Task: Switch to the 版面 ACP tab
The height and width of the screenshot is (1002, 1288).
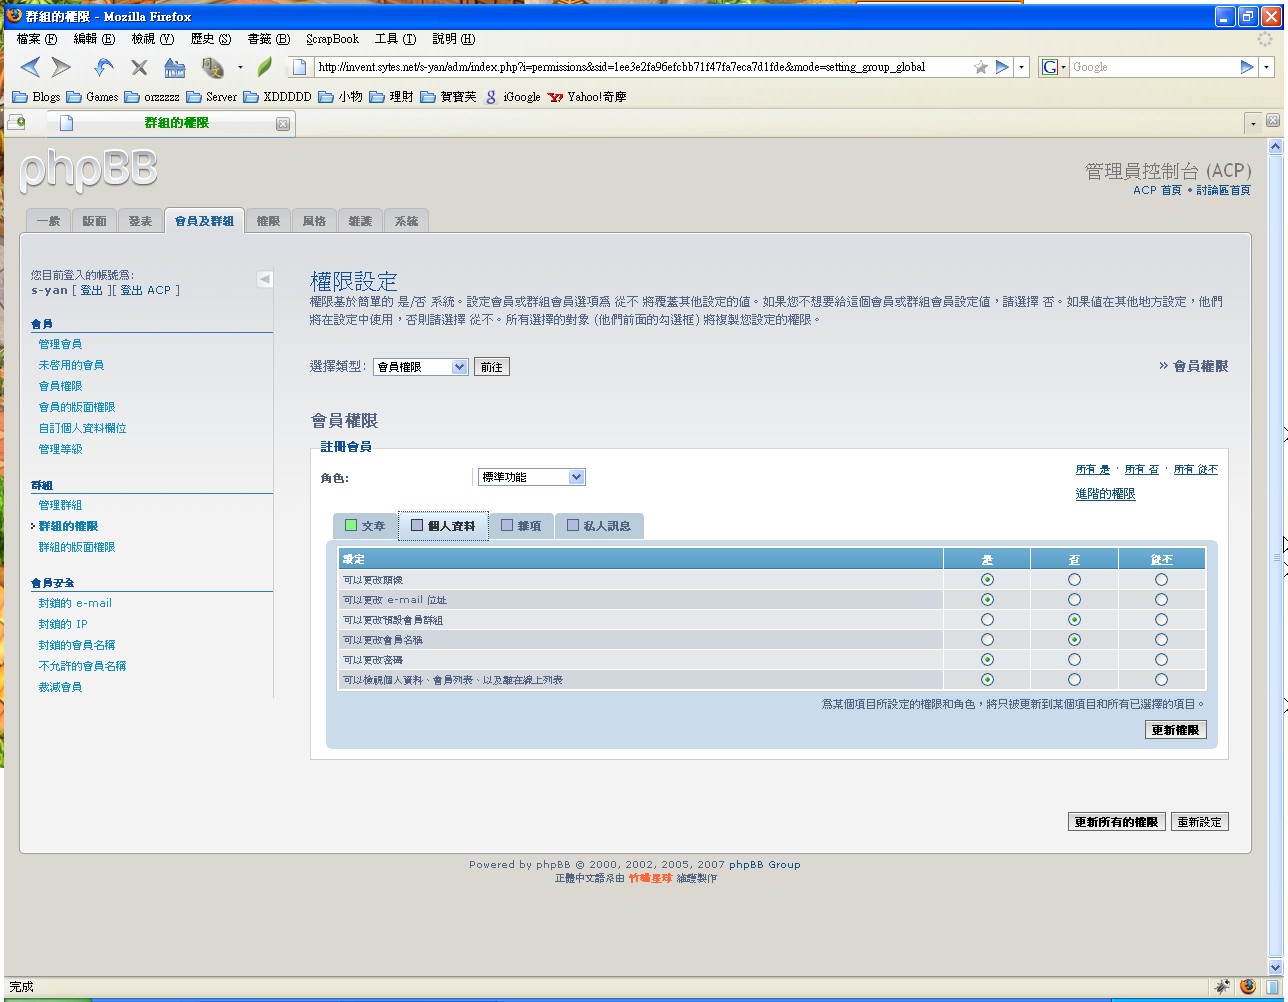Action: click(94, 221)
